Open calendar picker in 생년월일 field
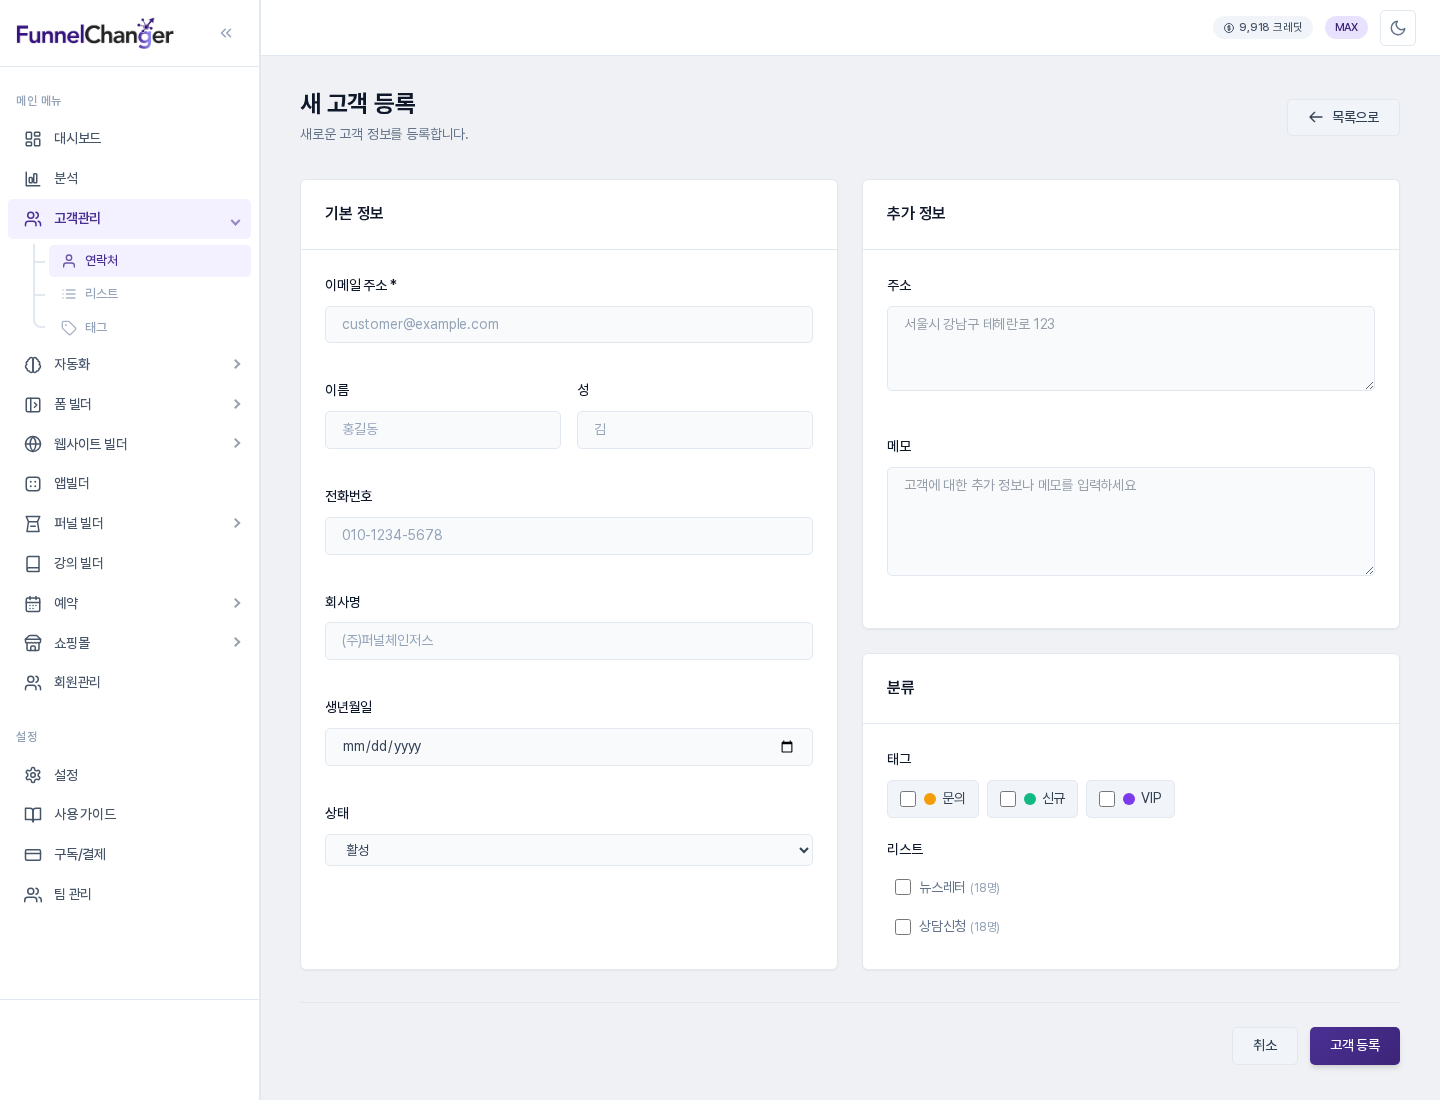This screenshot has height=1100, width=1440. click(x=787, y=747)
